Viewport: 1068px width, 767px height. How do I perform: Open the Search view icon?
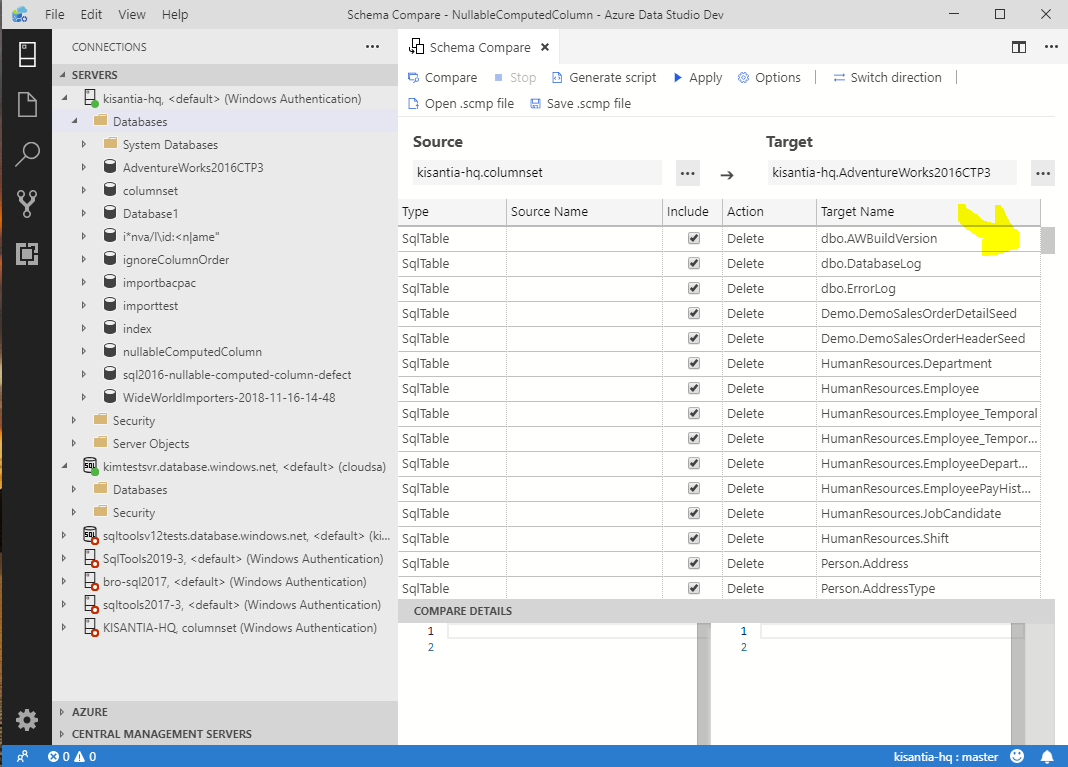click(x=27, y=153)
